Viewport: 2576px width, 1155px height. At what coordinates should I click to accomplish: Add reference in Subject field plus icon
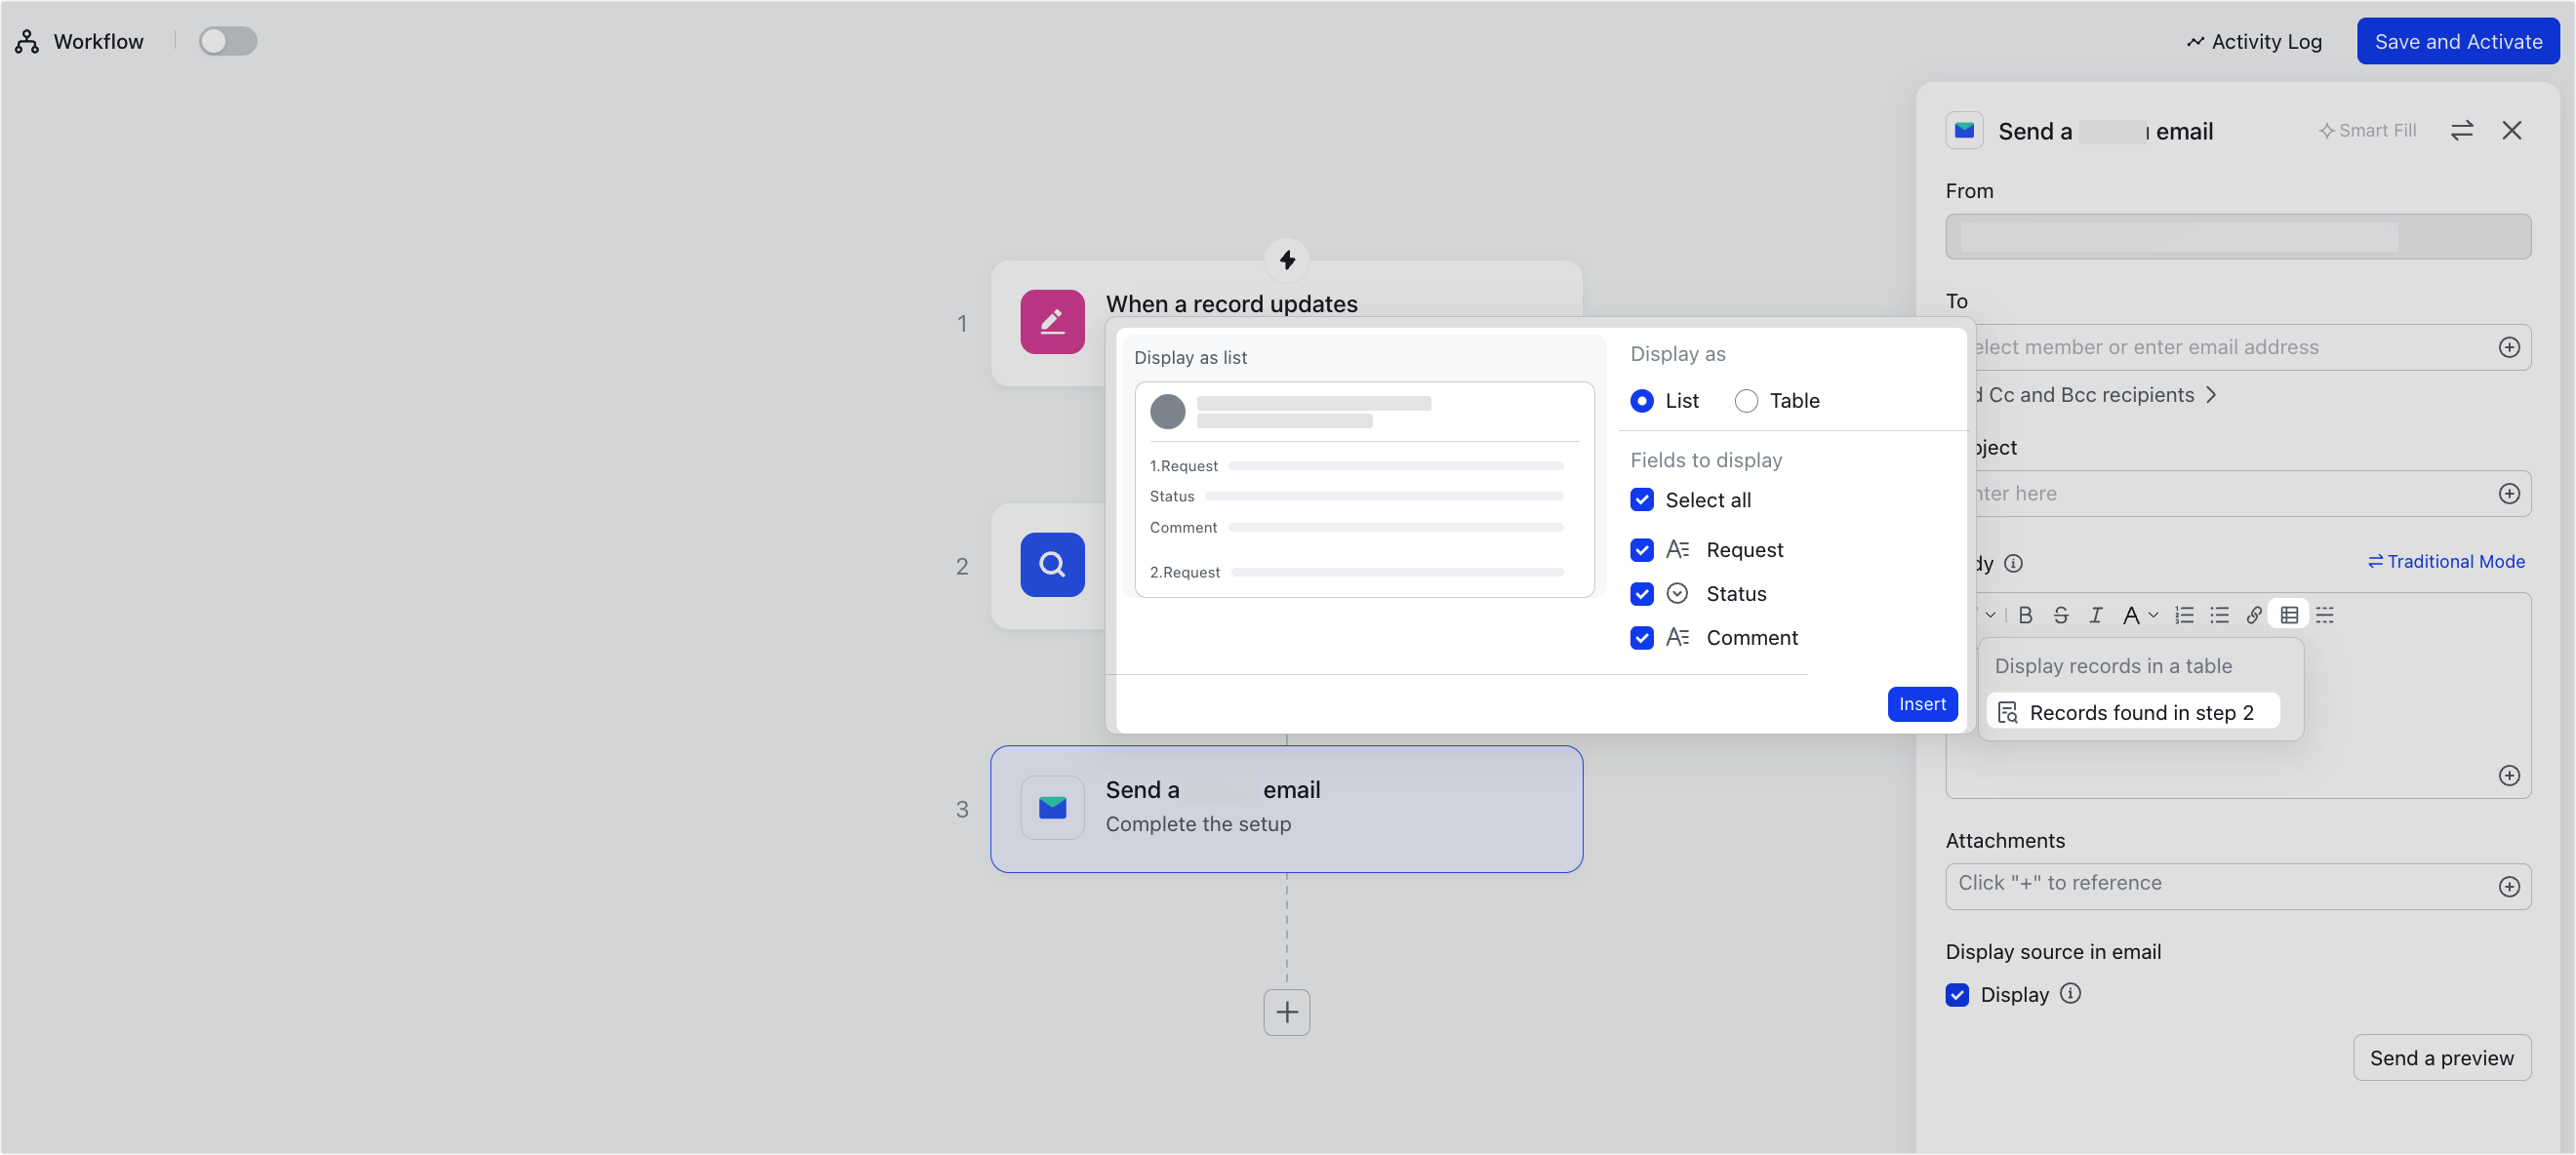click(x=2508, y=493)
